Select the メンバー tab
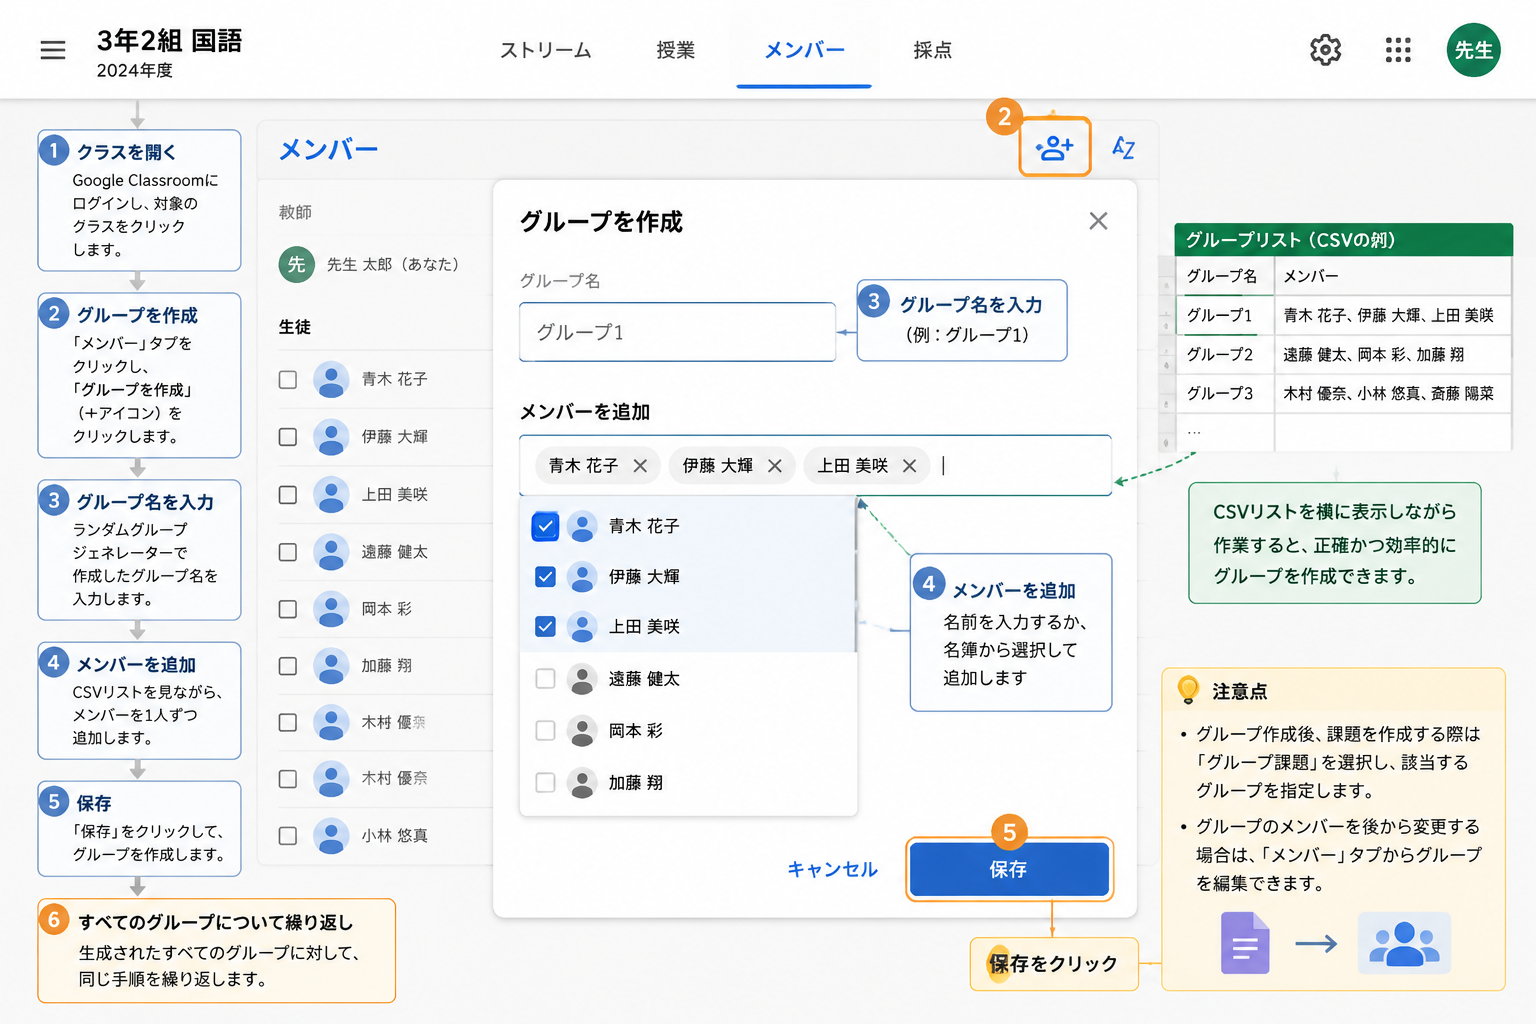 804,50
